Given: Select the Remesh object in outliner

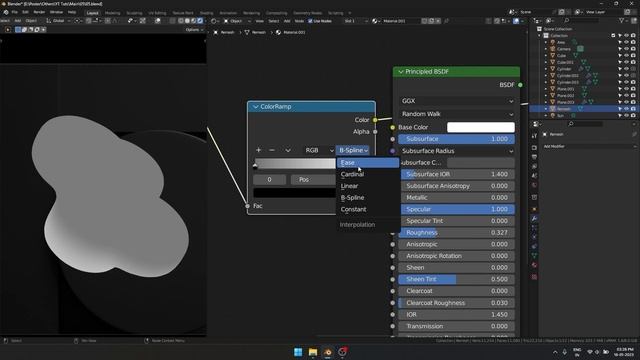Looking at the screenshot, I should [563, 109].
